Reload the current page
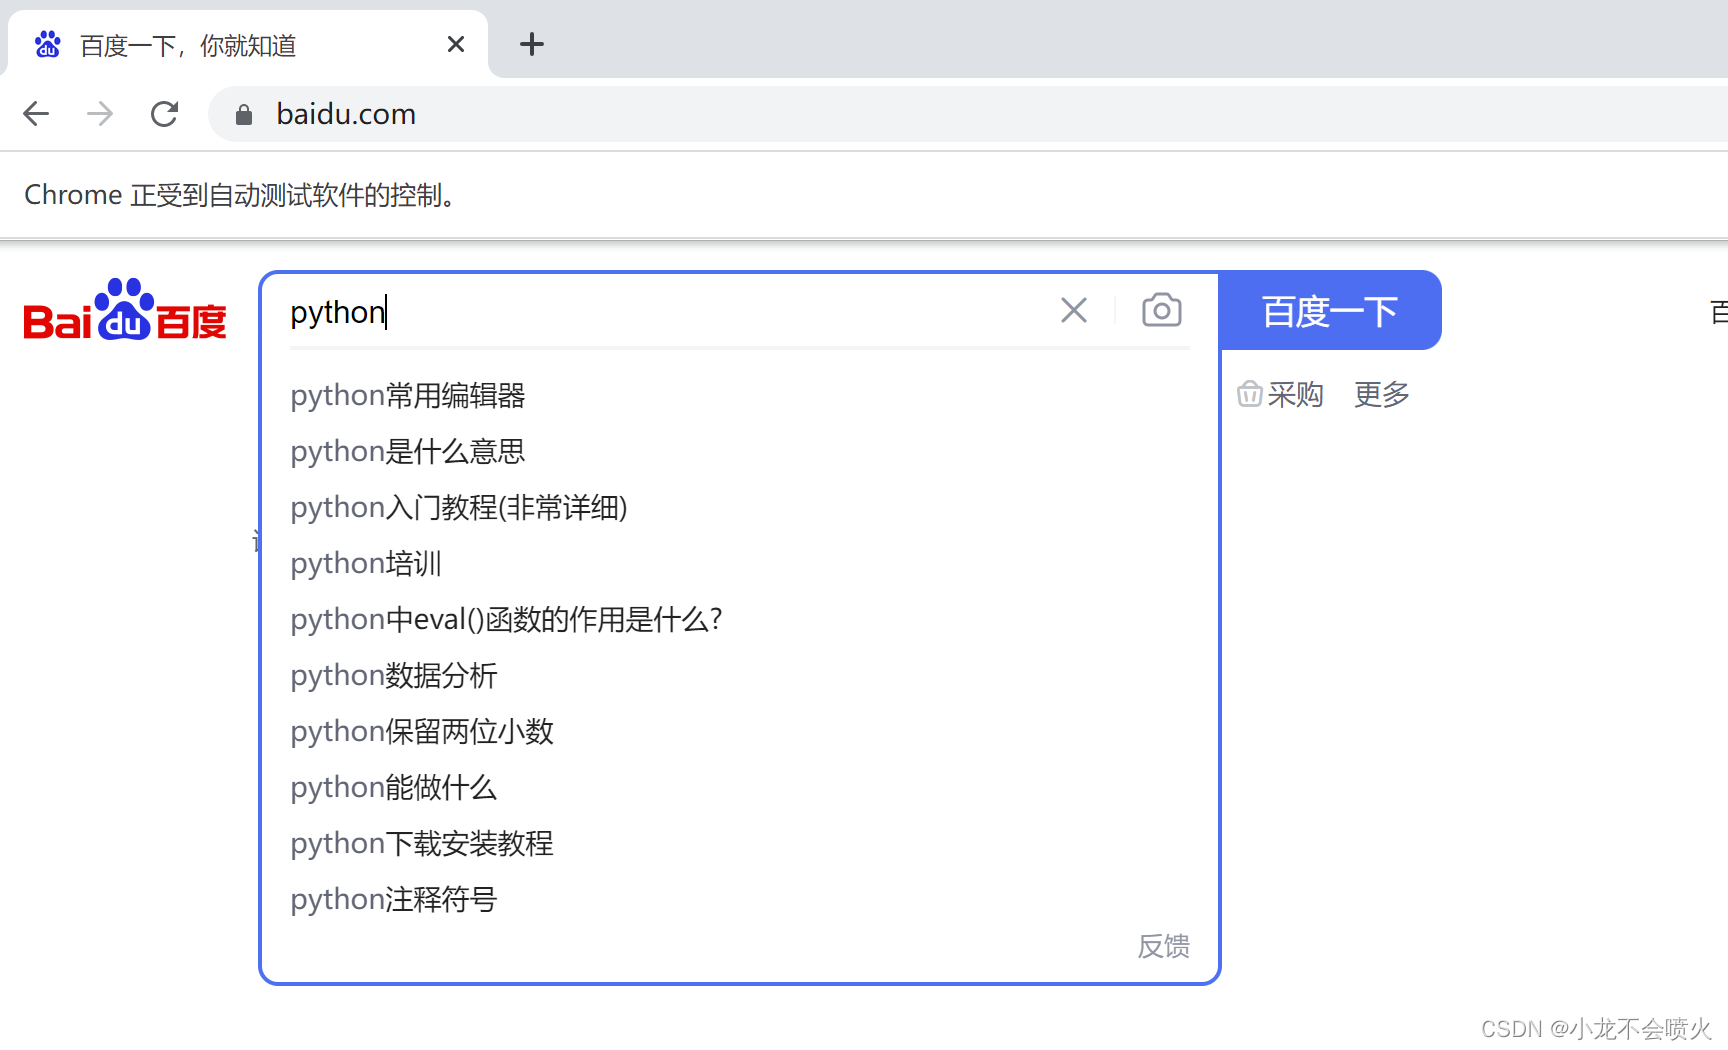 click(165, 114)
